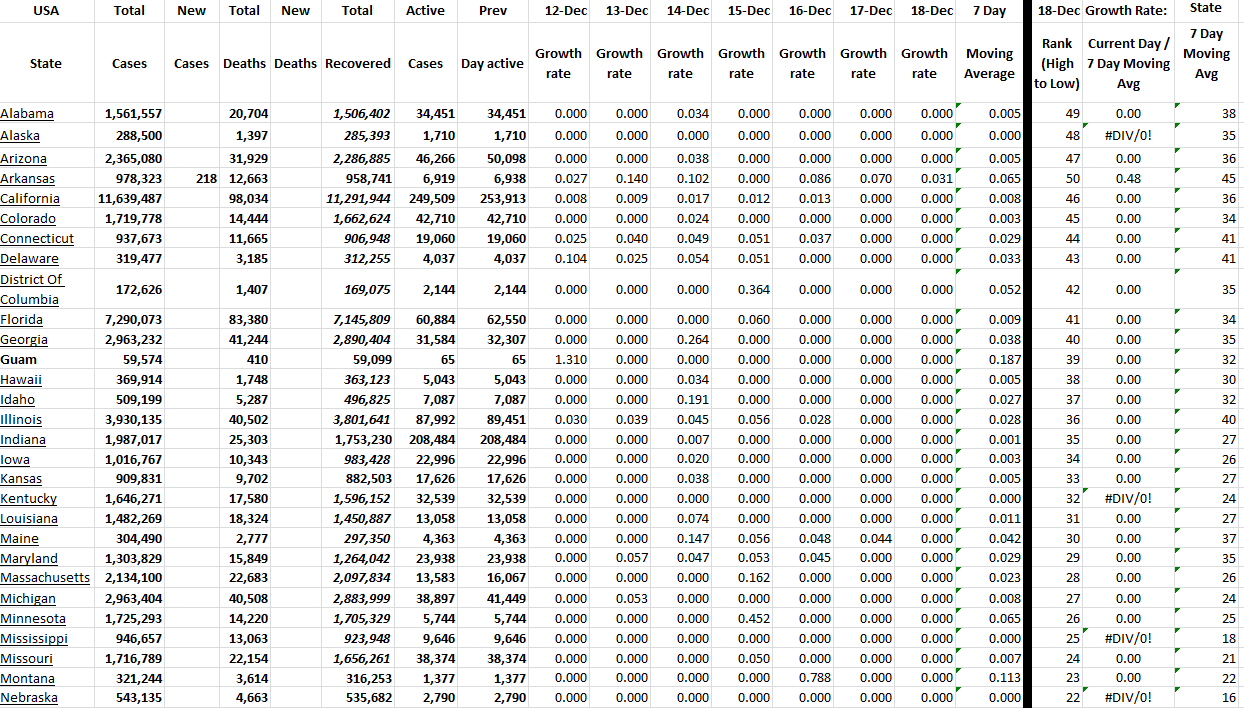The width and height of the screenshot is (1244, 708).
Task: Select the Texas predecessor Nebraska link
Action: click(x=28, y=697)
